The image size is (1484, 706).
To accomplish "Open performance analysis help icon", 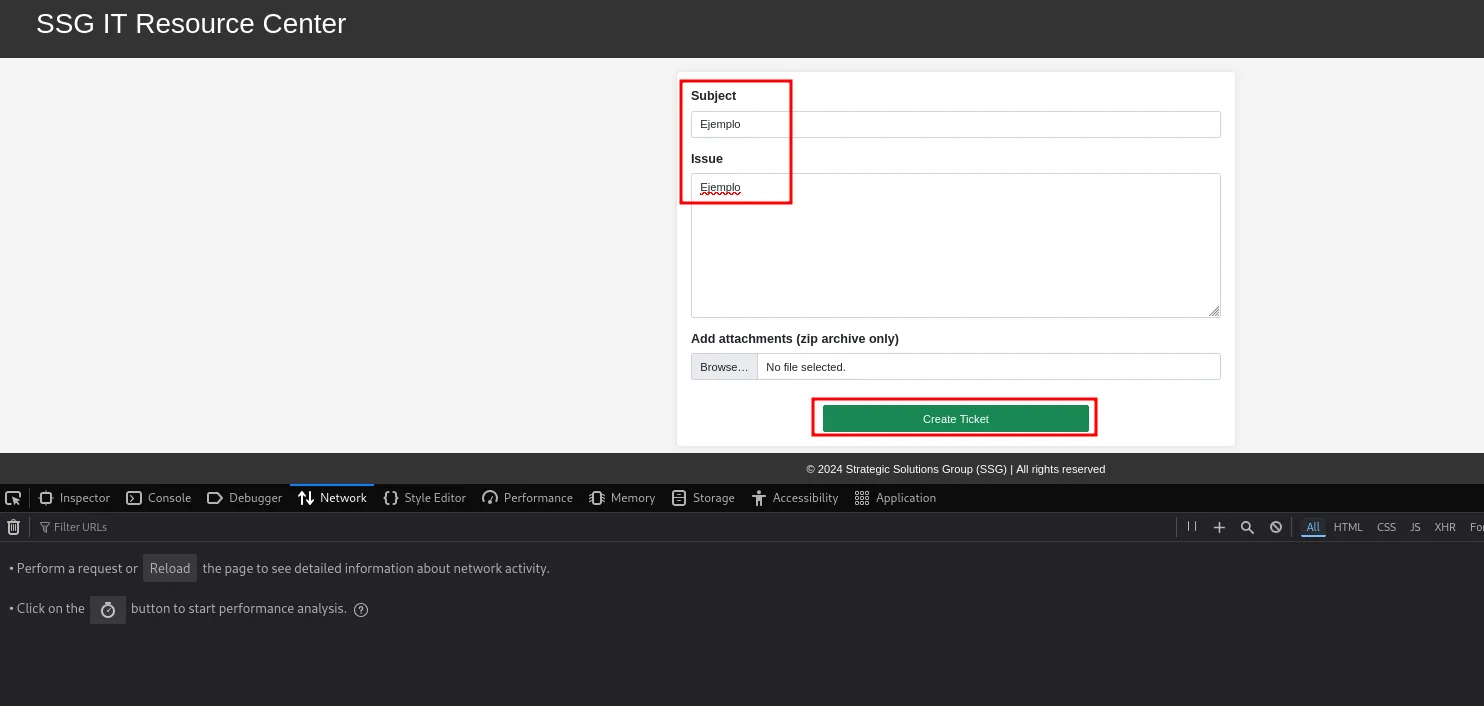I will [361, 610].
